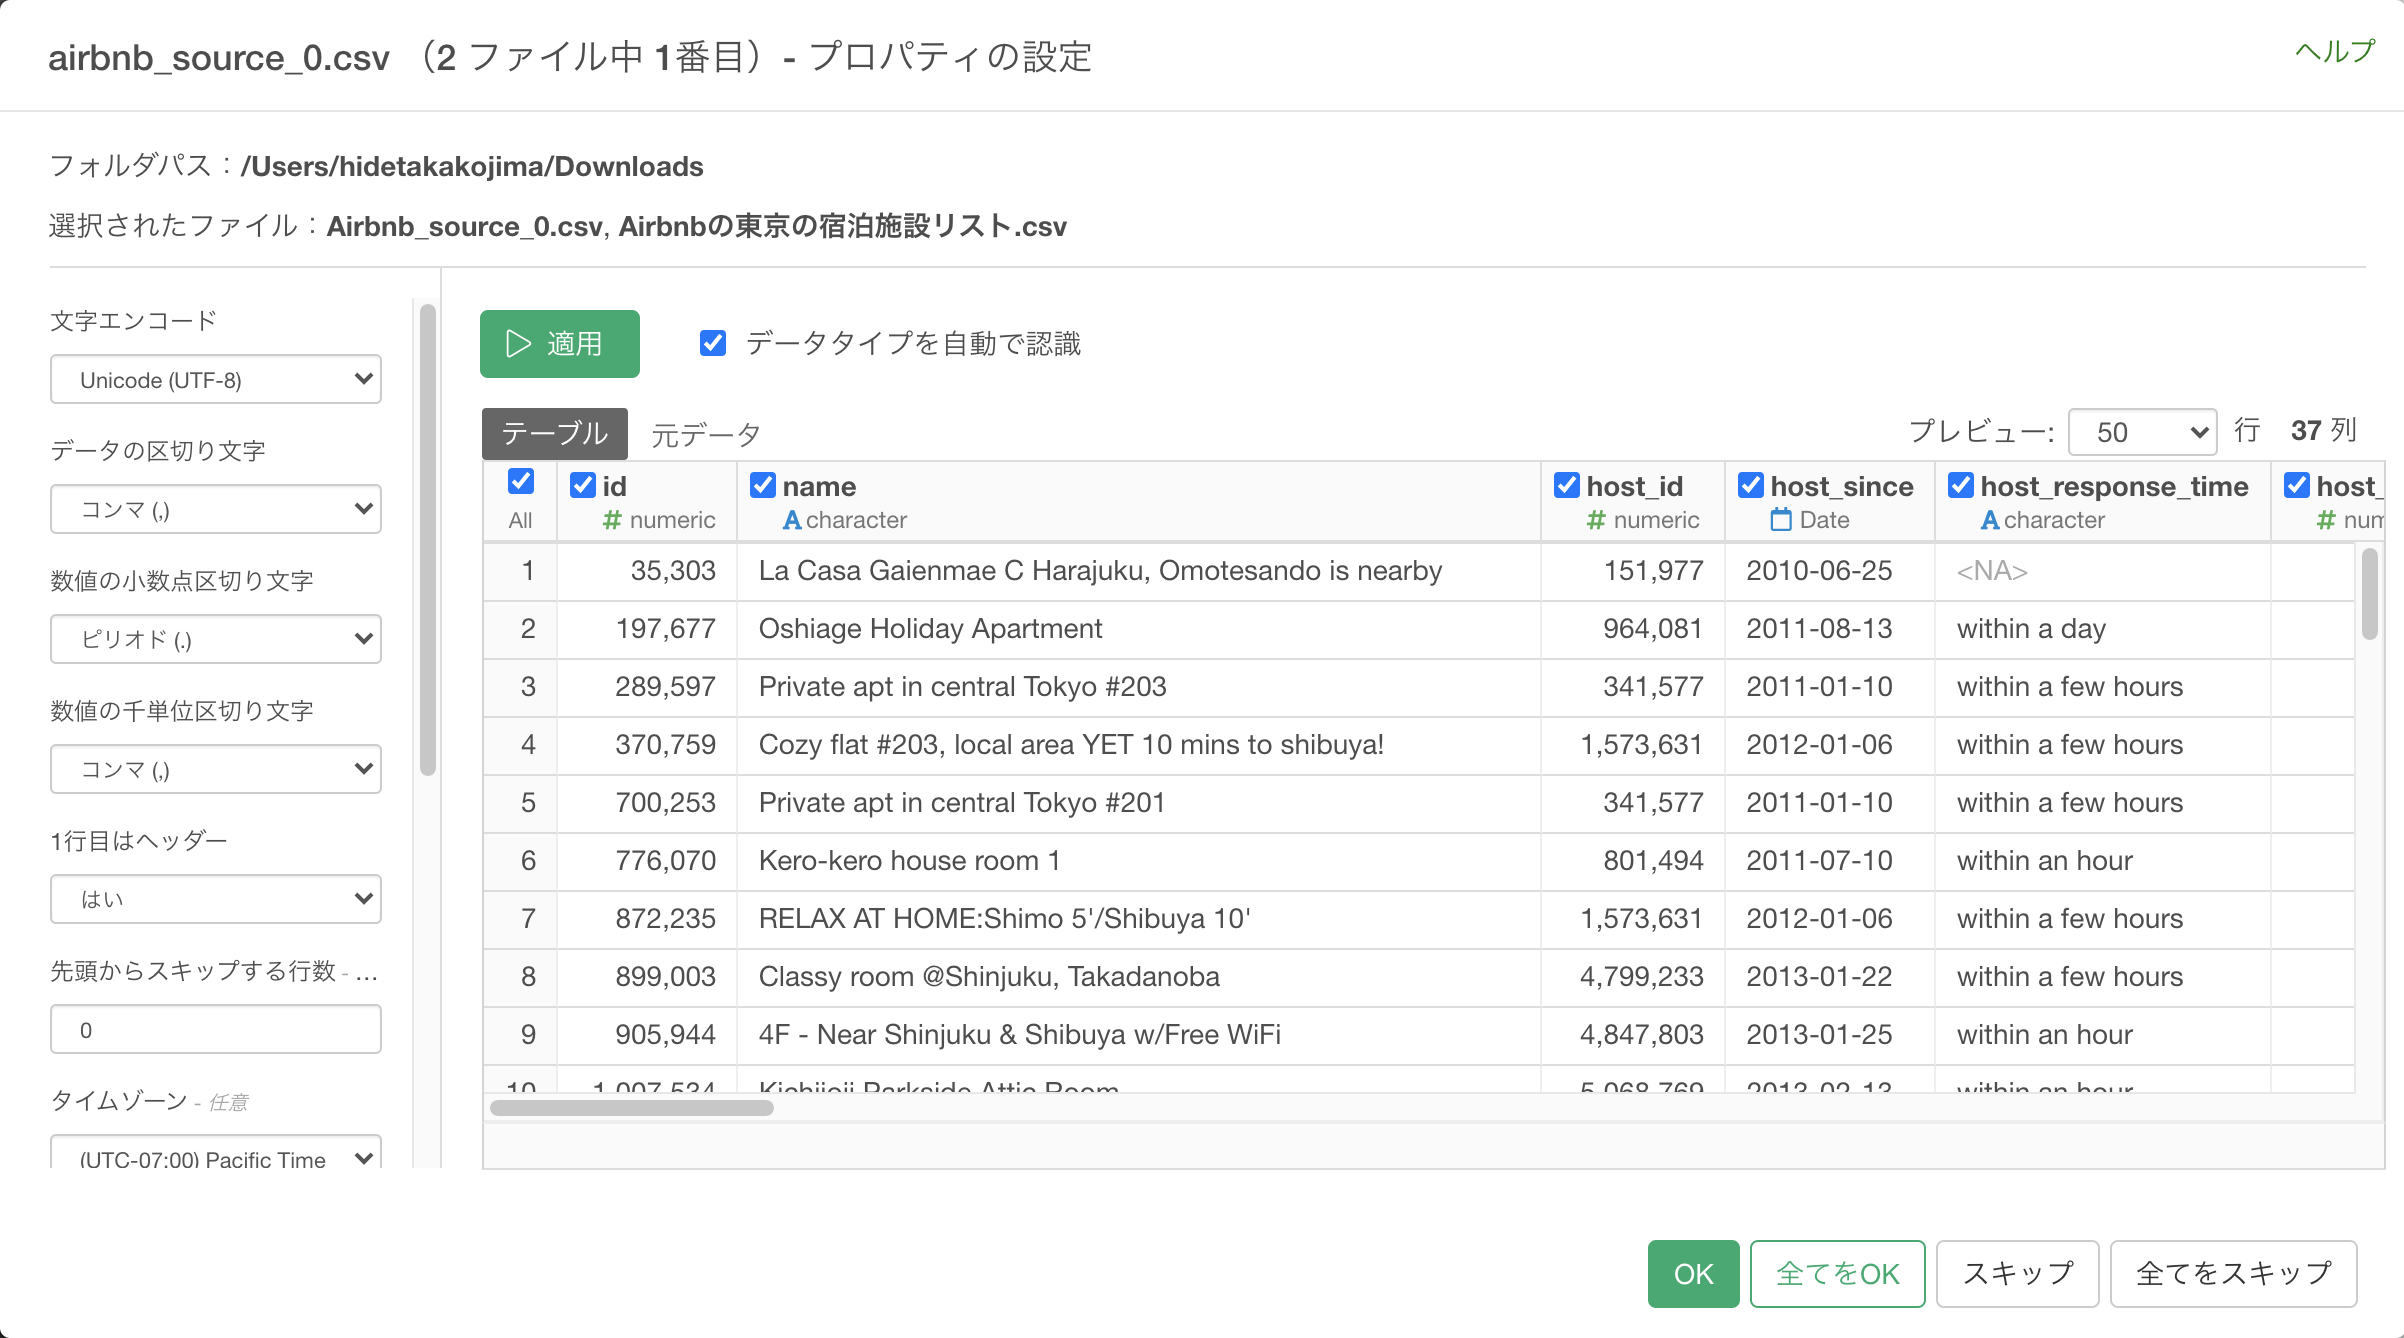Uncheck the id column checkbox

click(583, 485)
